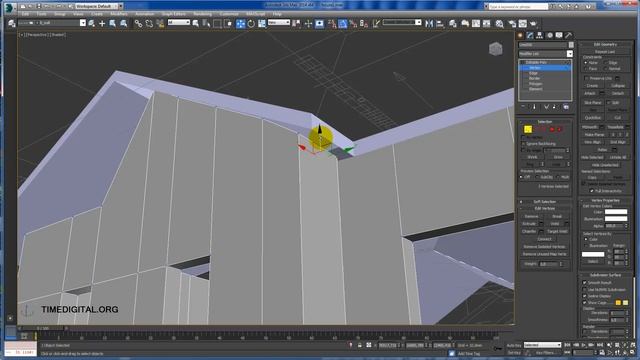Select Edge level in modifier stack
Viewport: 640px width, 360px height.
coord(533,73)
